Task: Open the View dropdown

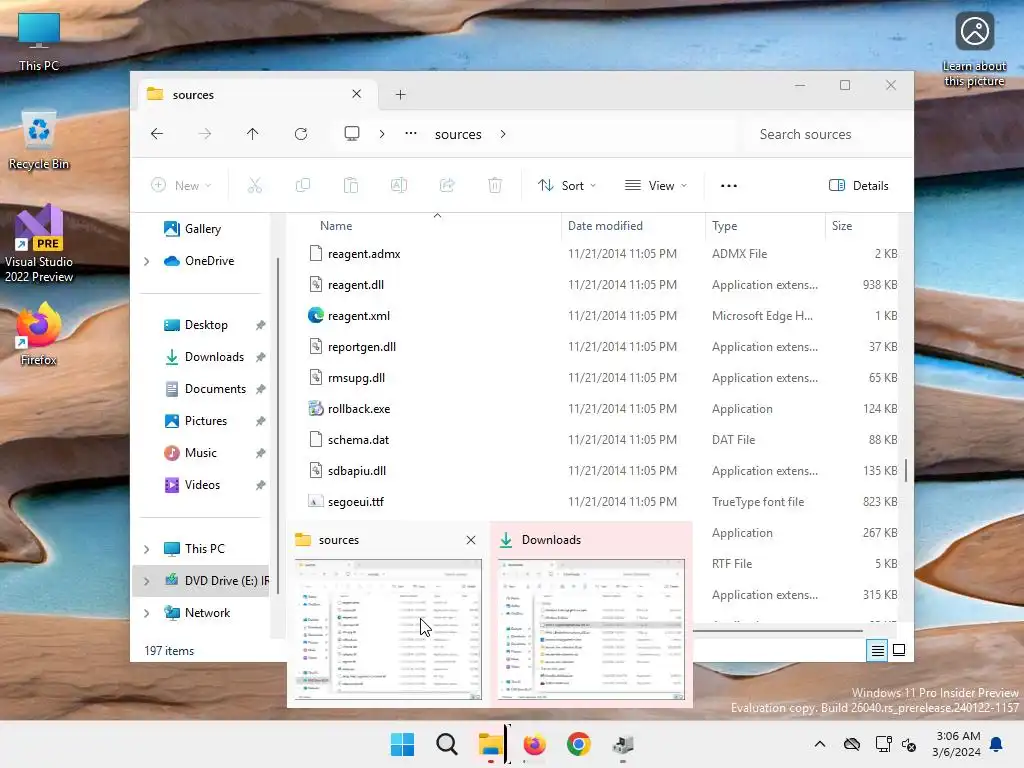Action: (x=656, y=185)
